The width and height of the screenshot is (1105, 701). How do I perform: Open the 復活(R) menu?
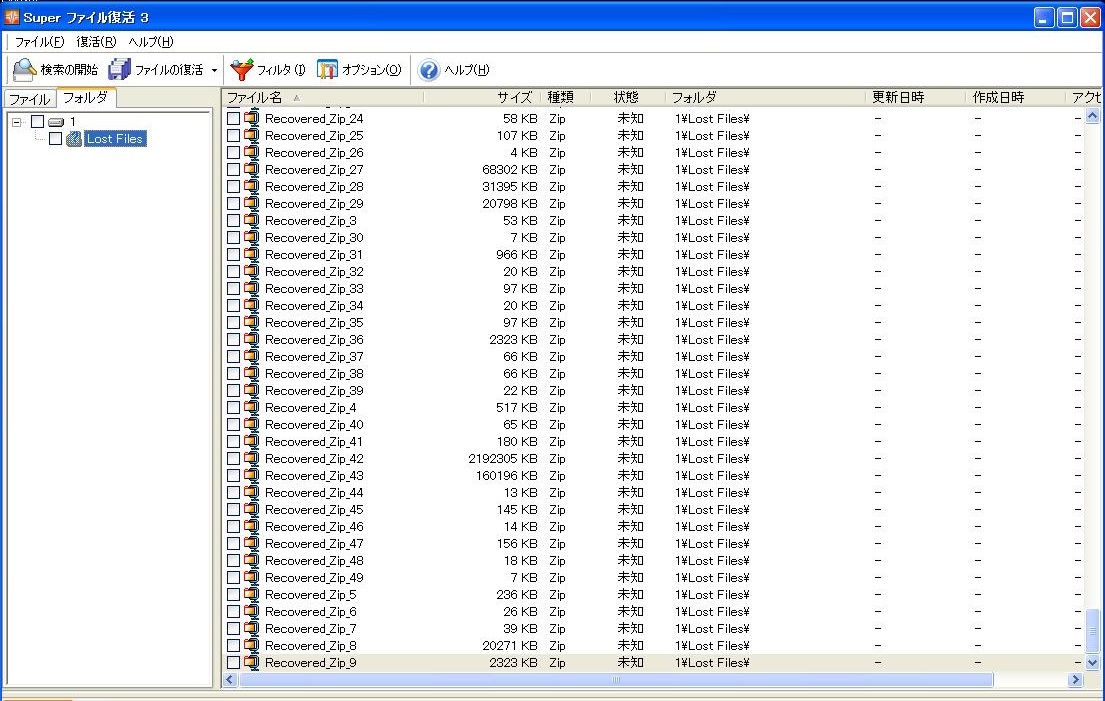pyautogui.click(x=96, y=42)
